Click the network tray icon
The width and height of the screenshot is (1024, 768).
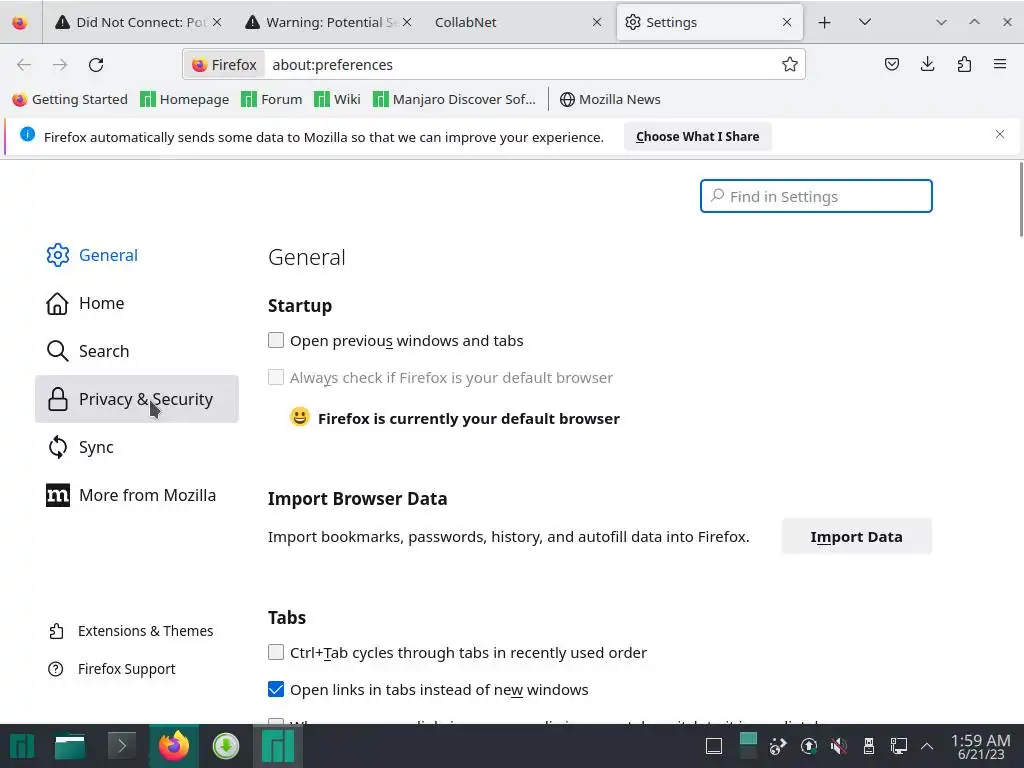[899, 746]
